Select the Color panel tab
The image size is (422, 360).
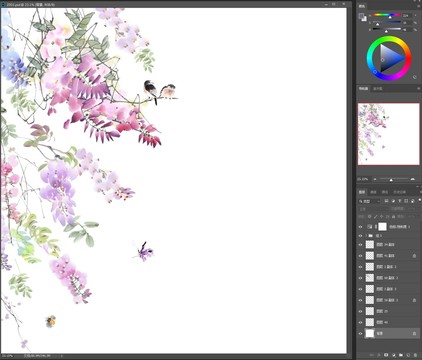pyautogui.click(x=362, y=6)
